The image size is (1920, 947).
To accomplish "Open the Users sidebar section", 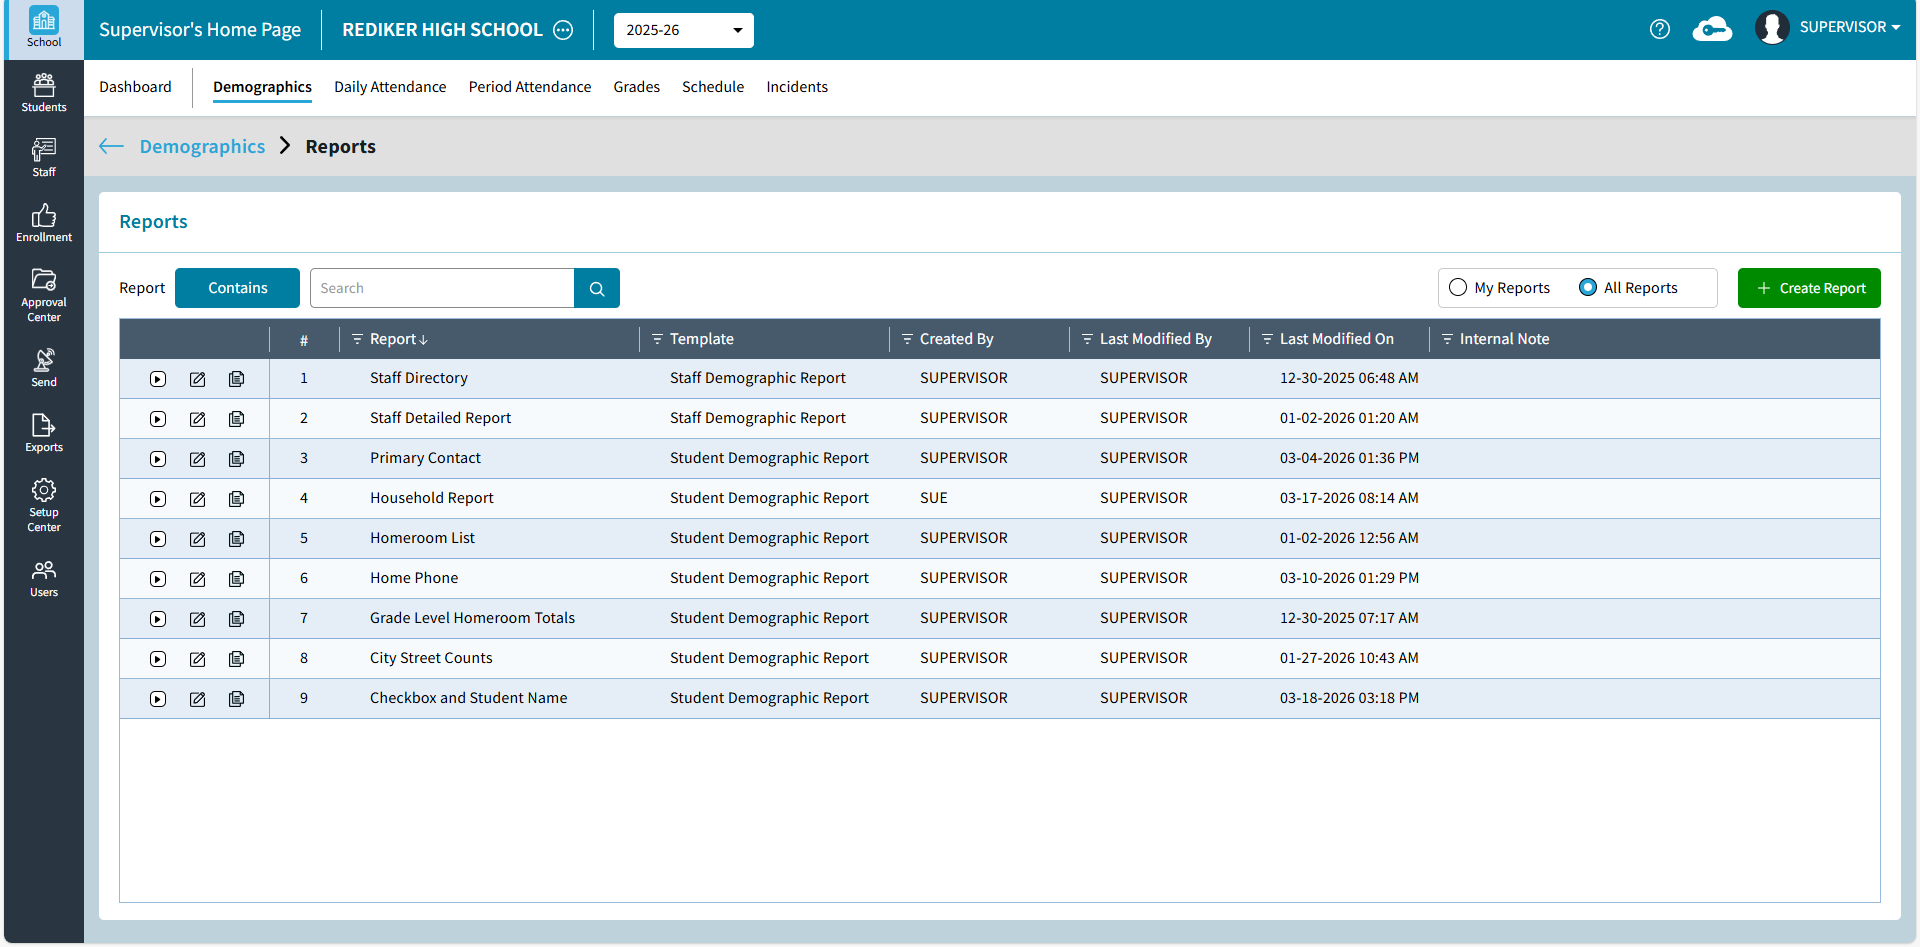I will (44, 578).
